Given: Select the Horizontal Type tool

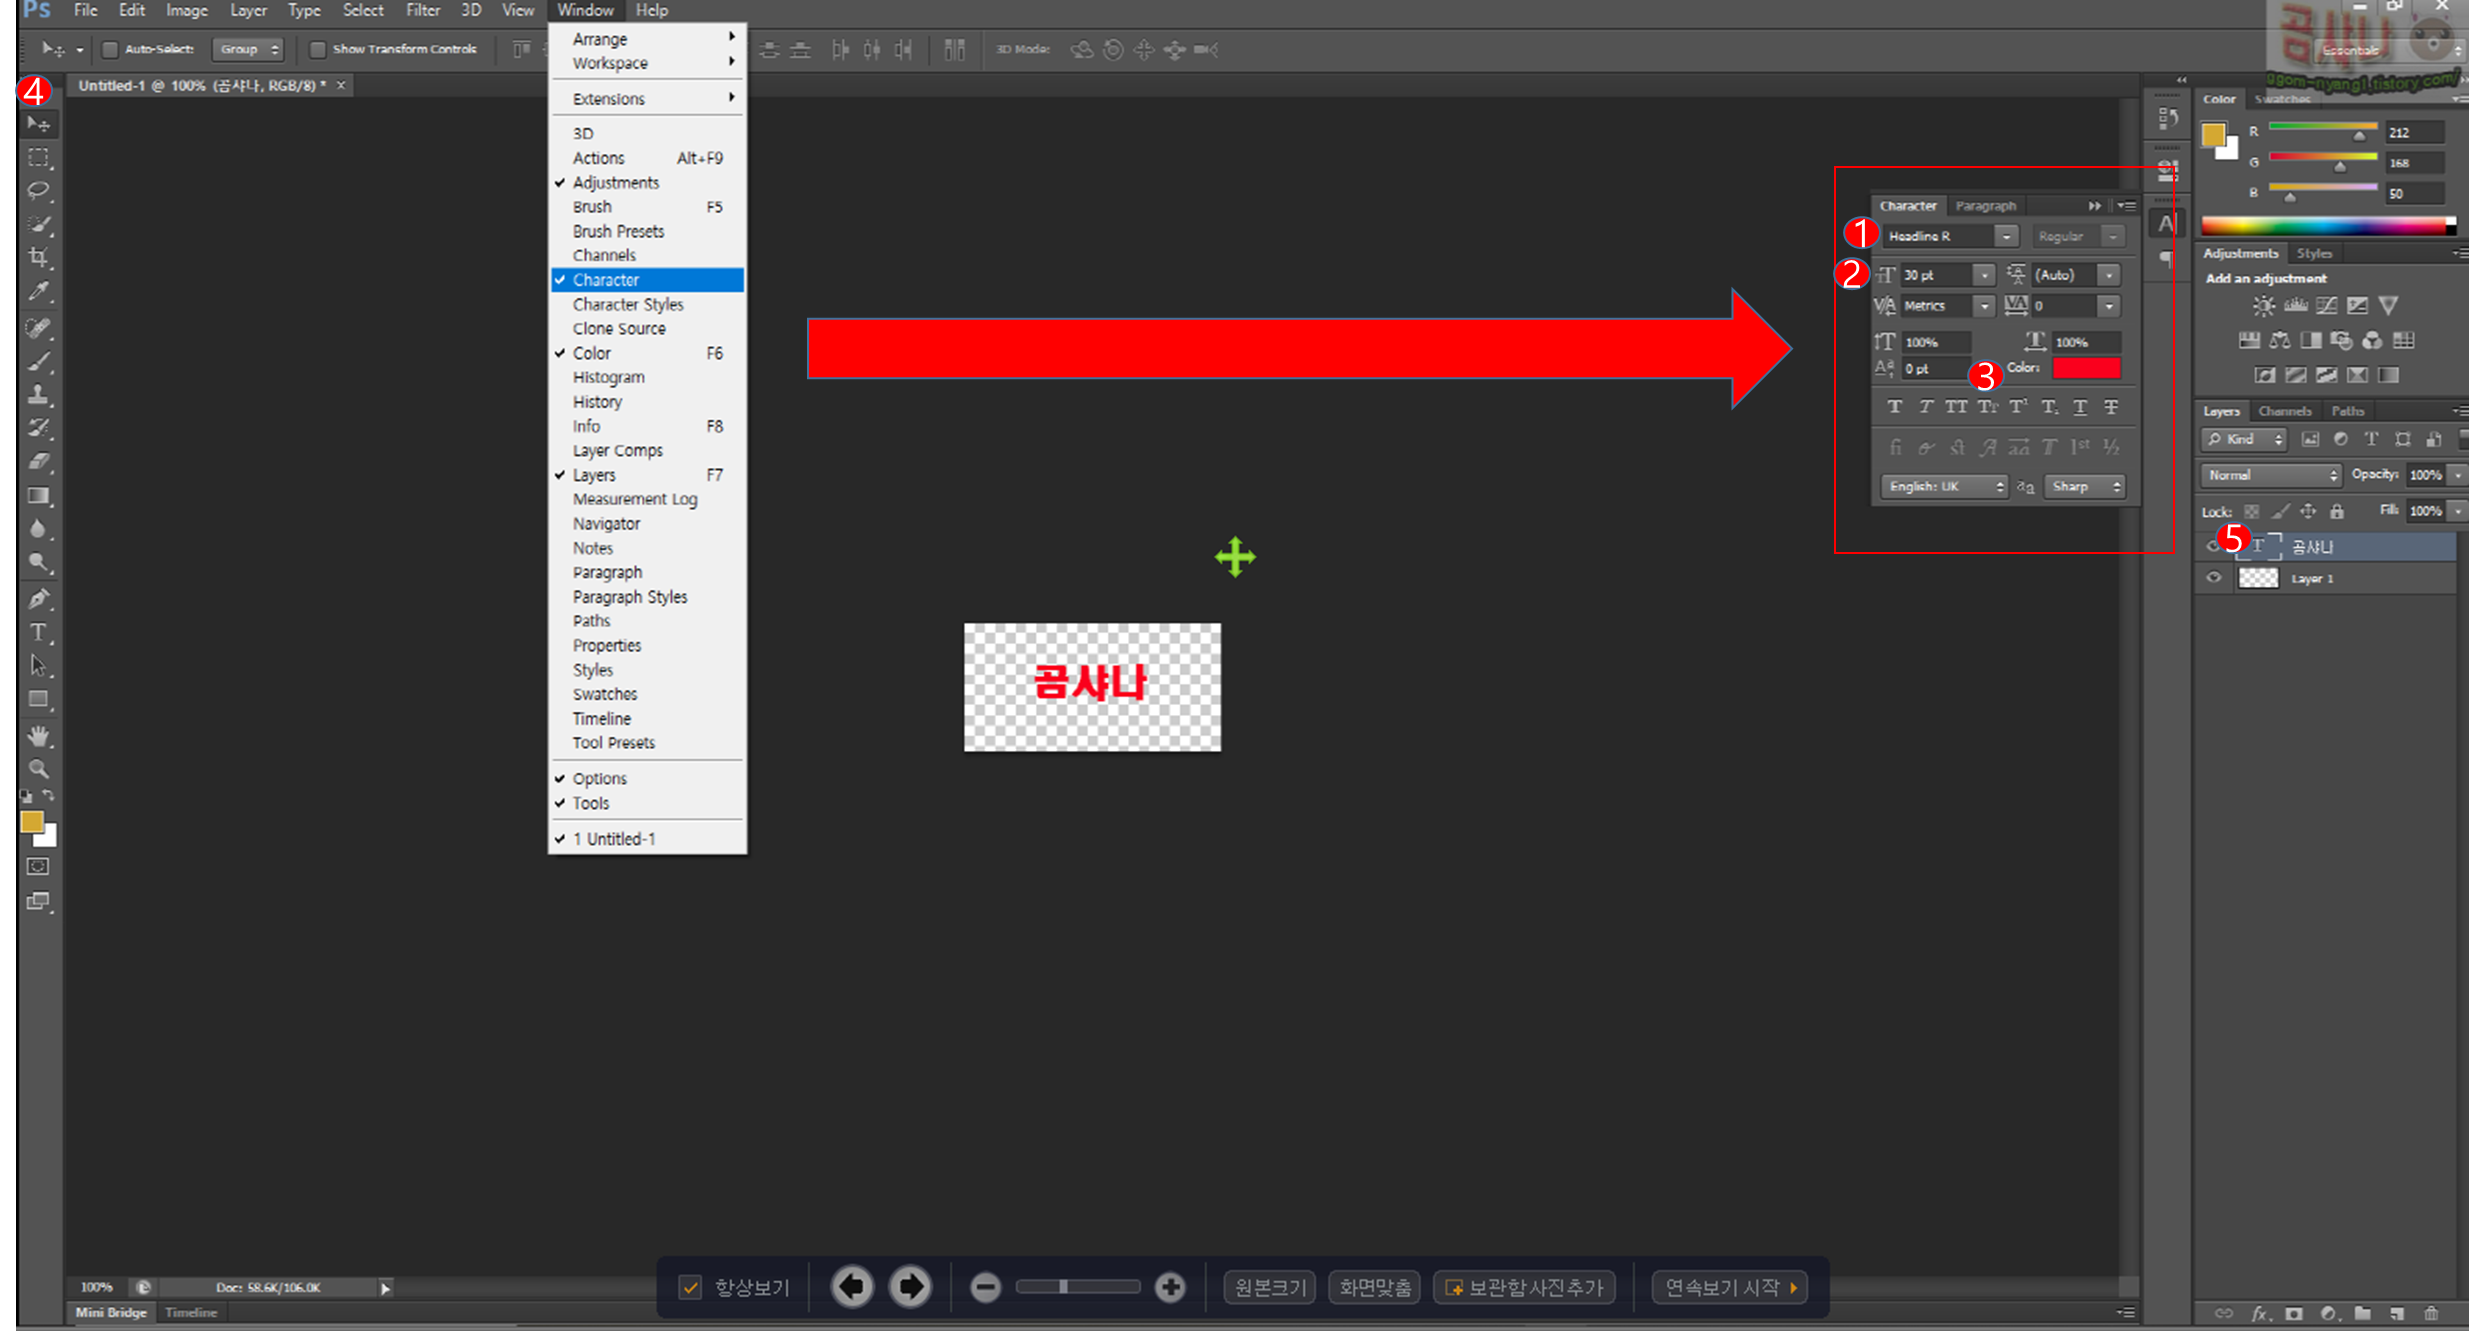Looking at the screenshot, I should click(x=38, y=632).
